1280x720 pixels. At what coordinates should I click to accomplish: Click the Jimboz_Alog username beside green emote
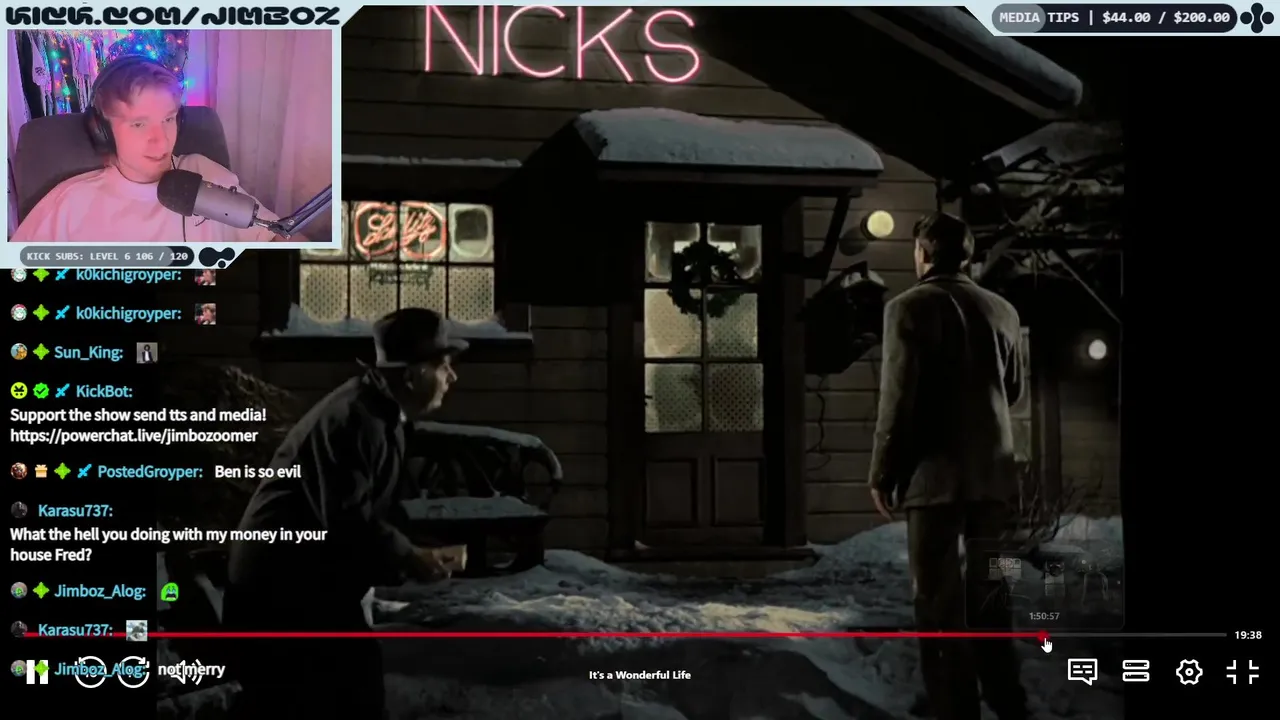pos(100,591)
